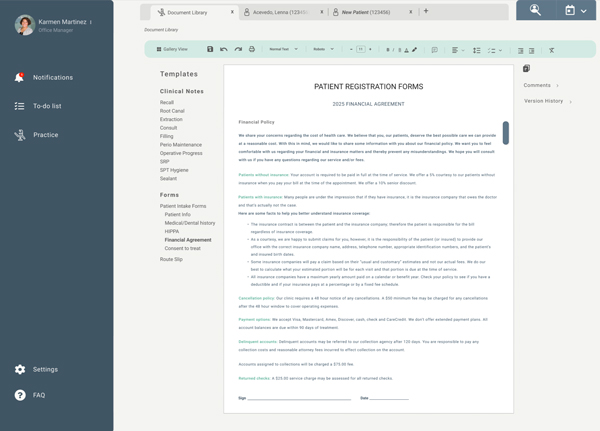
Task: Expand the calendar dropdown chevron
Action: coord(584,11)
